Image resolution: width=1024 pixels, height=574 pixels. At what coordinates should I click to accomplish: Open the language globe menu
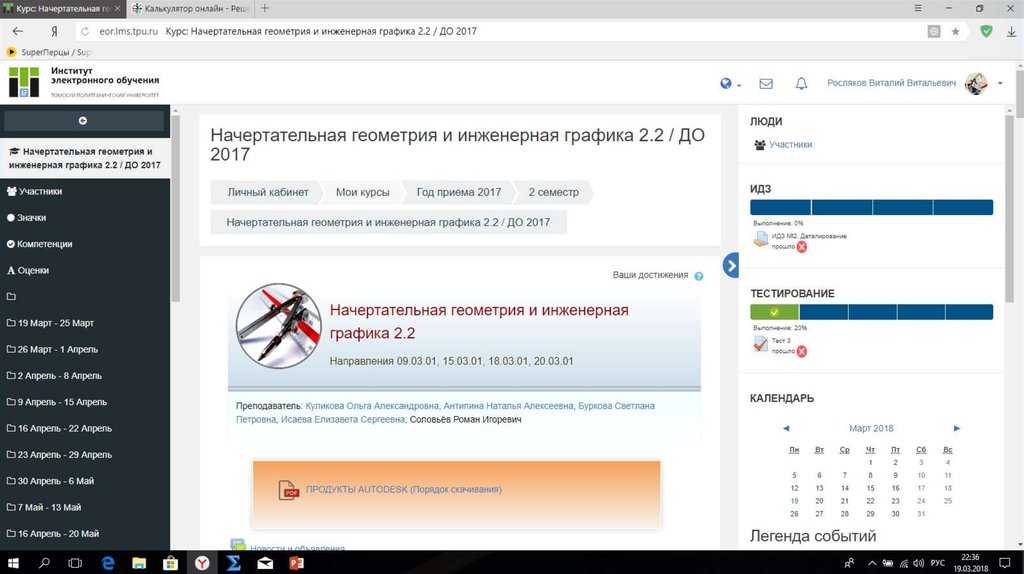pos(728,84)
